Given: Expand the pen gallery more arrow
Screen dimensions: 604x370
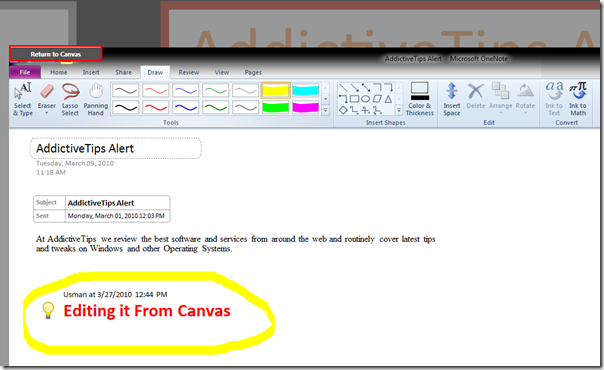Looking at the screenshot, I should point(325,110).
